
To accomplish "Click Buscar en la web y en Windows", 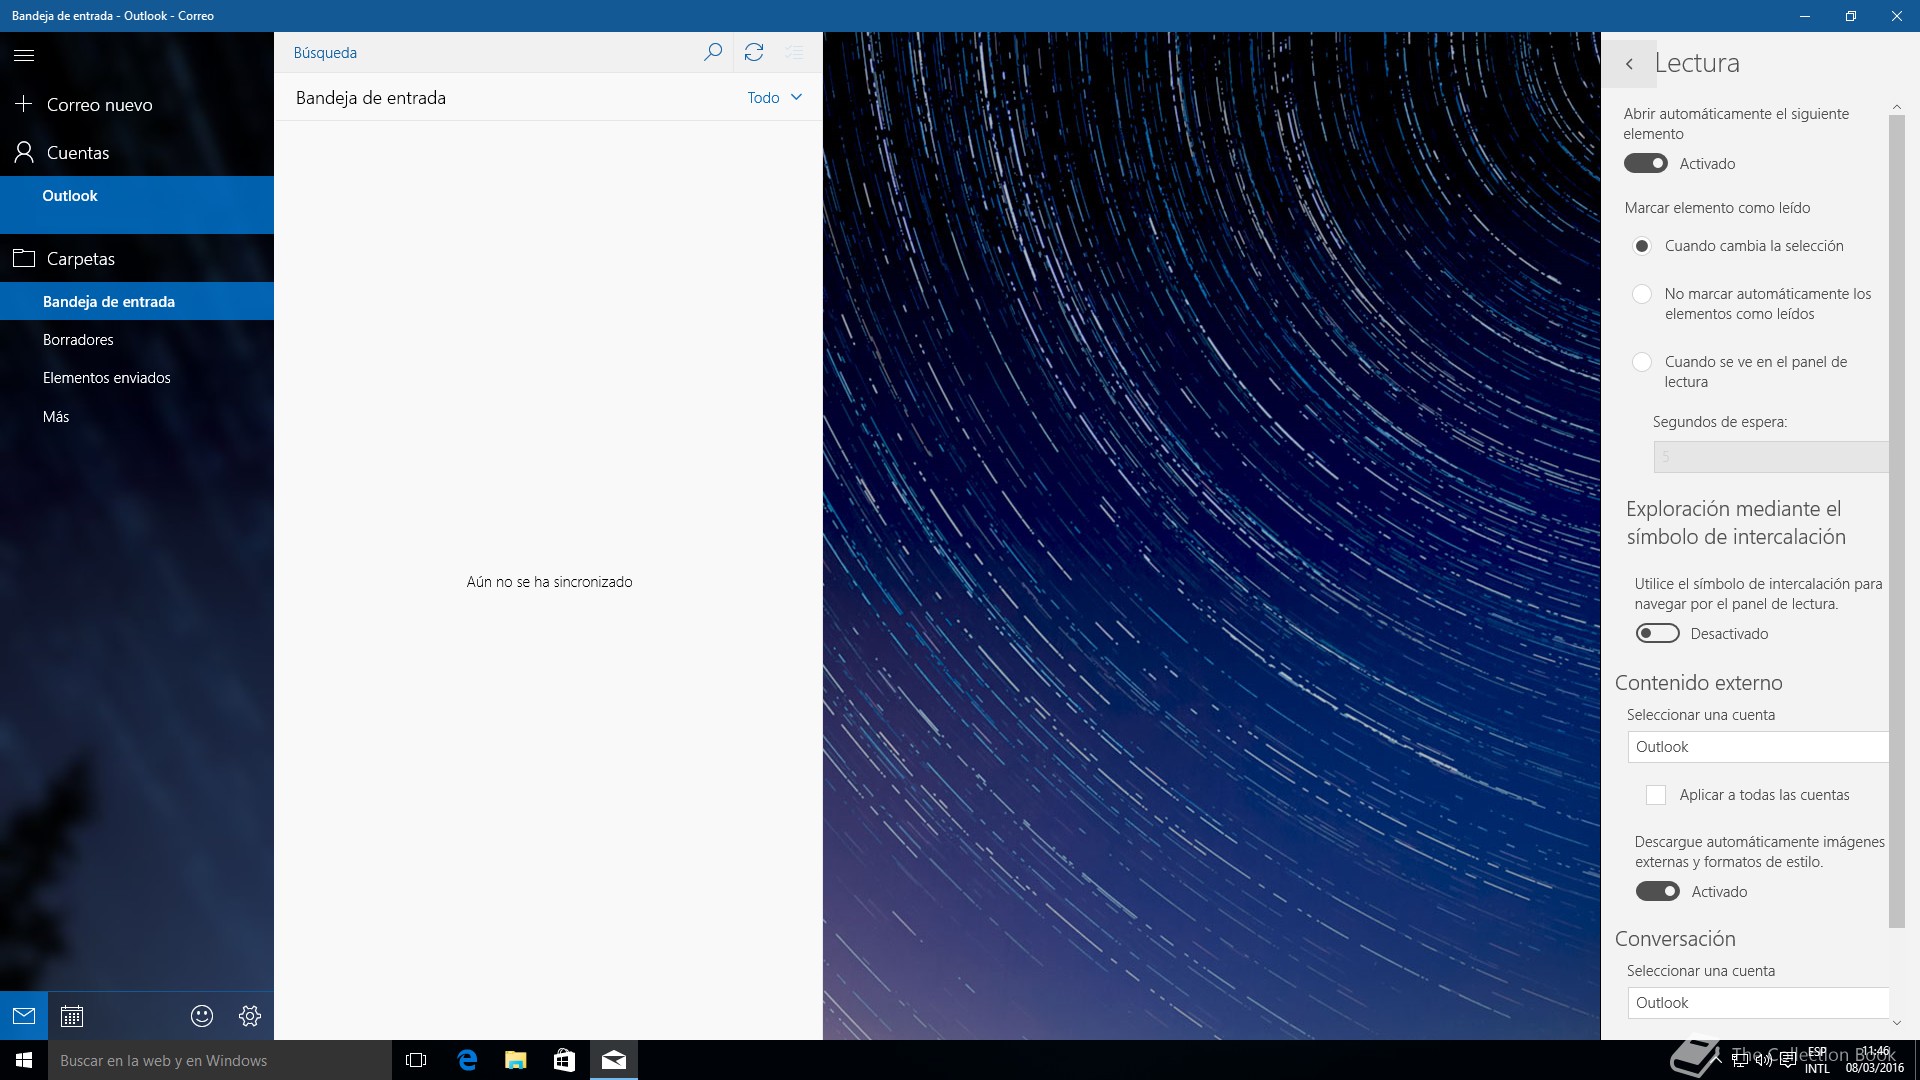I will pyautogui.click(x=220, y=1060).
